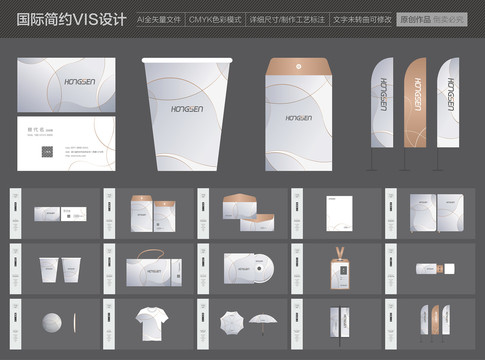Click the brown feather flag banner
The width and height of the screenshot is (485, 360).
pyautogui.click(x=415, y=103)
